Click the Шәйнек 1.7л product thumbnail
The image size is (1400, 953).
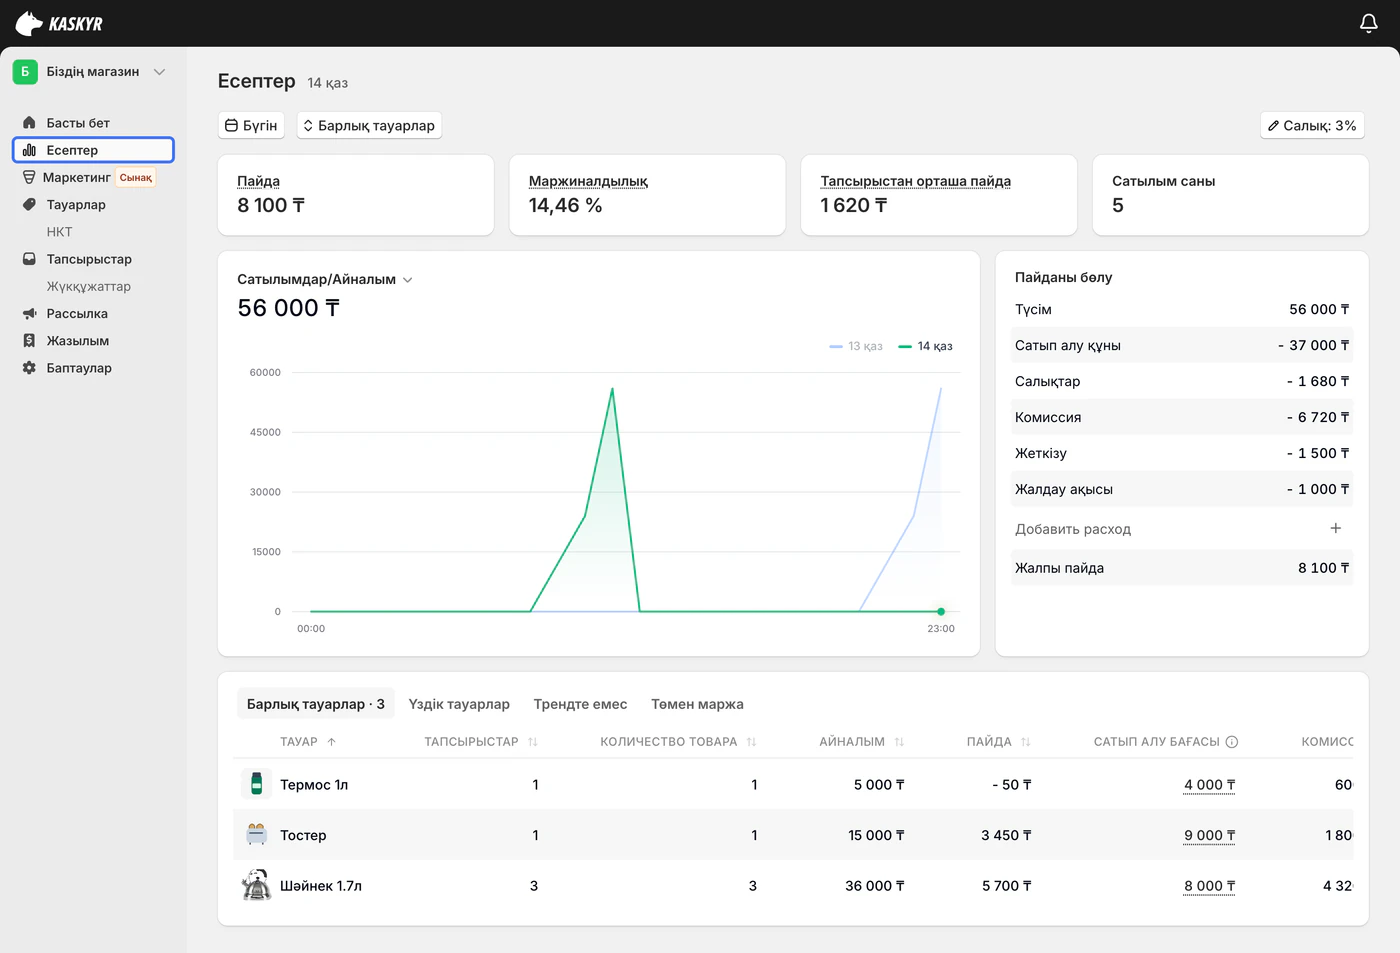tap(256, 885)
